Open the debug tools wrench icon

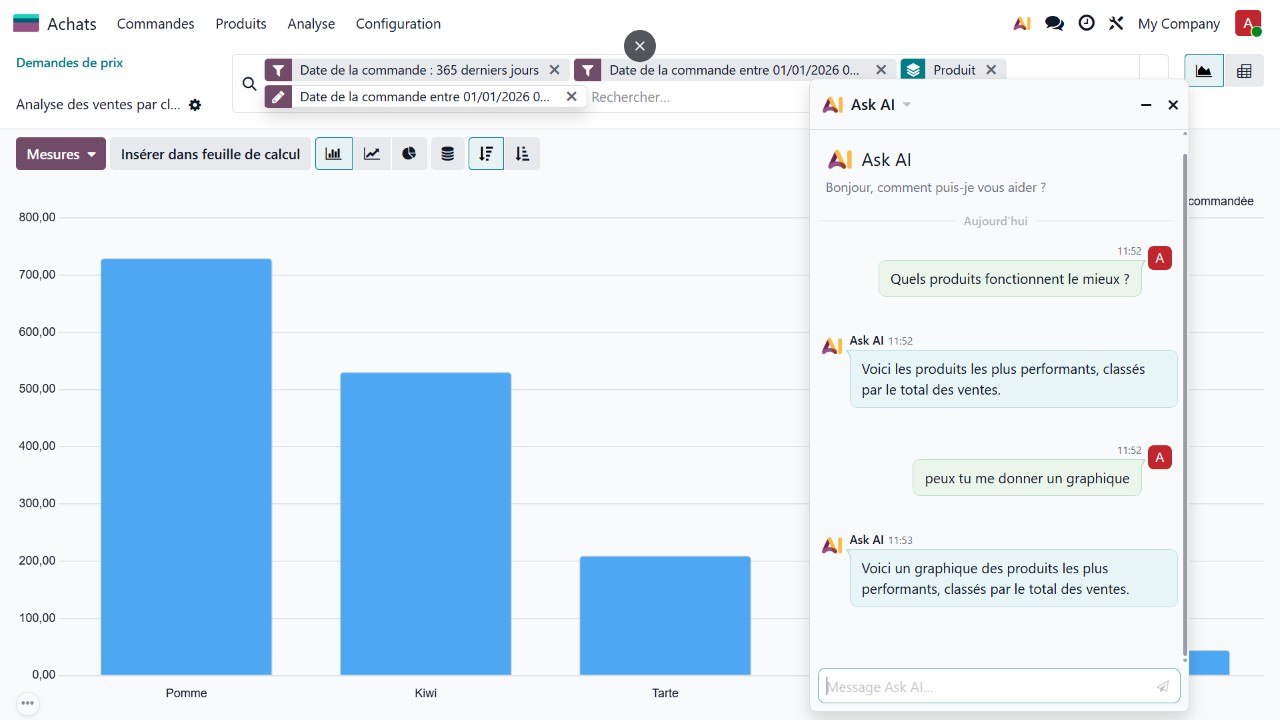click(x=1117, y=24)
